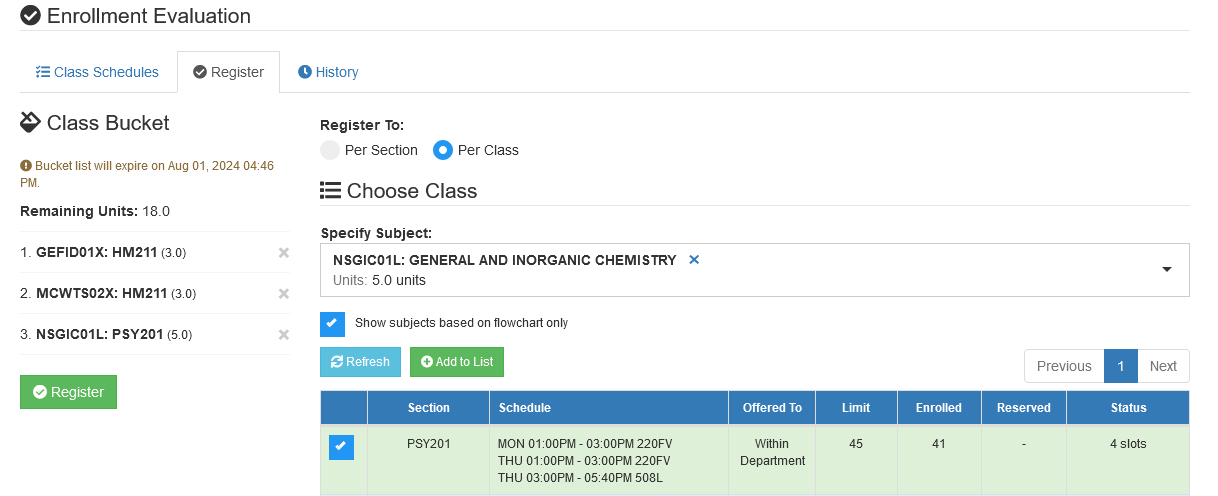
Task: Uncheck Show subjects based on flowchart only
Action: [x=332, y=323]
